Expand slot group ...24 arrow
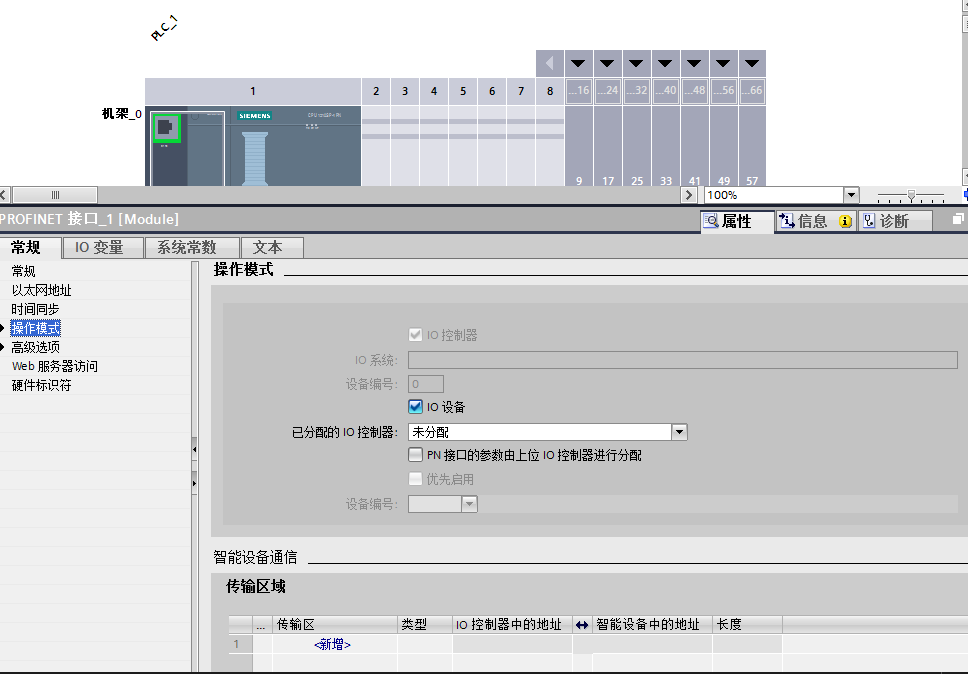Screen dimensions: 968x674 click(607, 63)
